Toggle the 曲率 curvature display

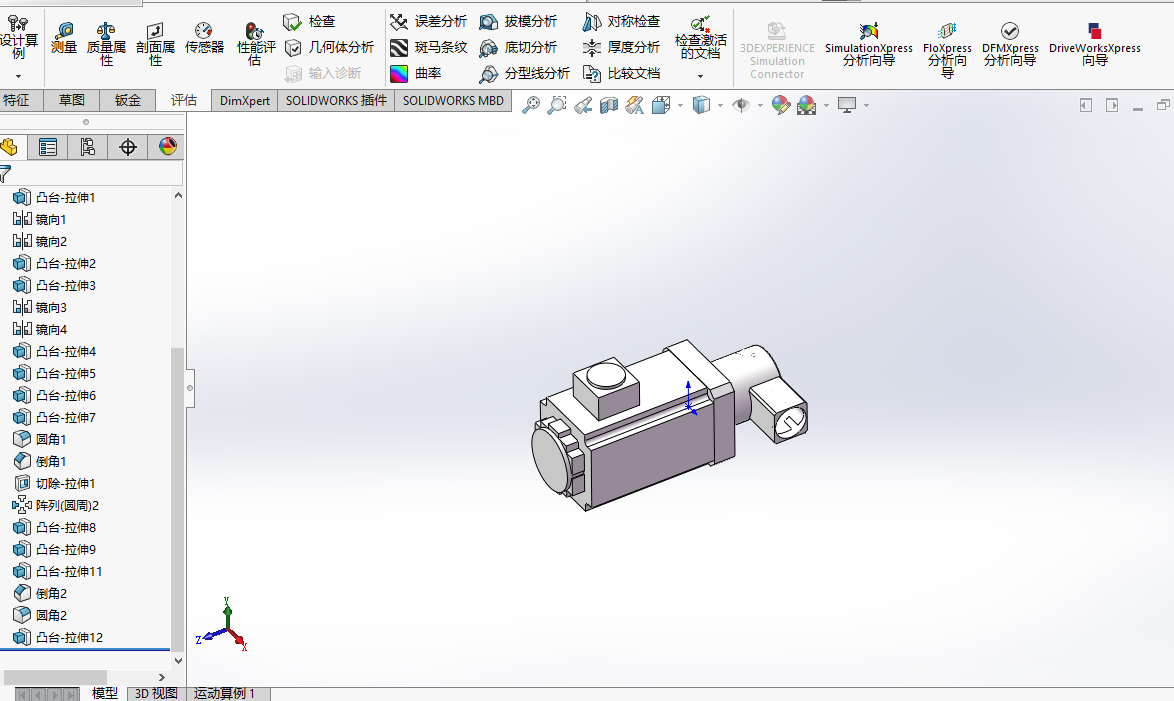417,73
